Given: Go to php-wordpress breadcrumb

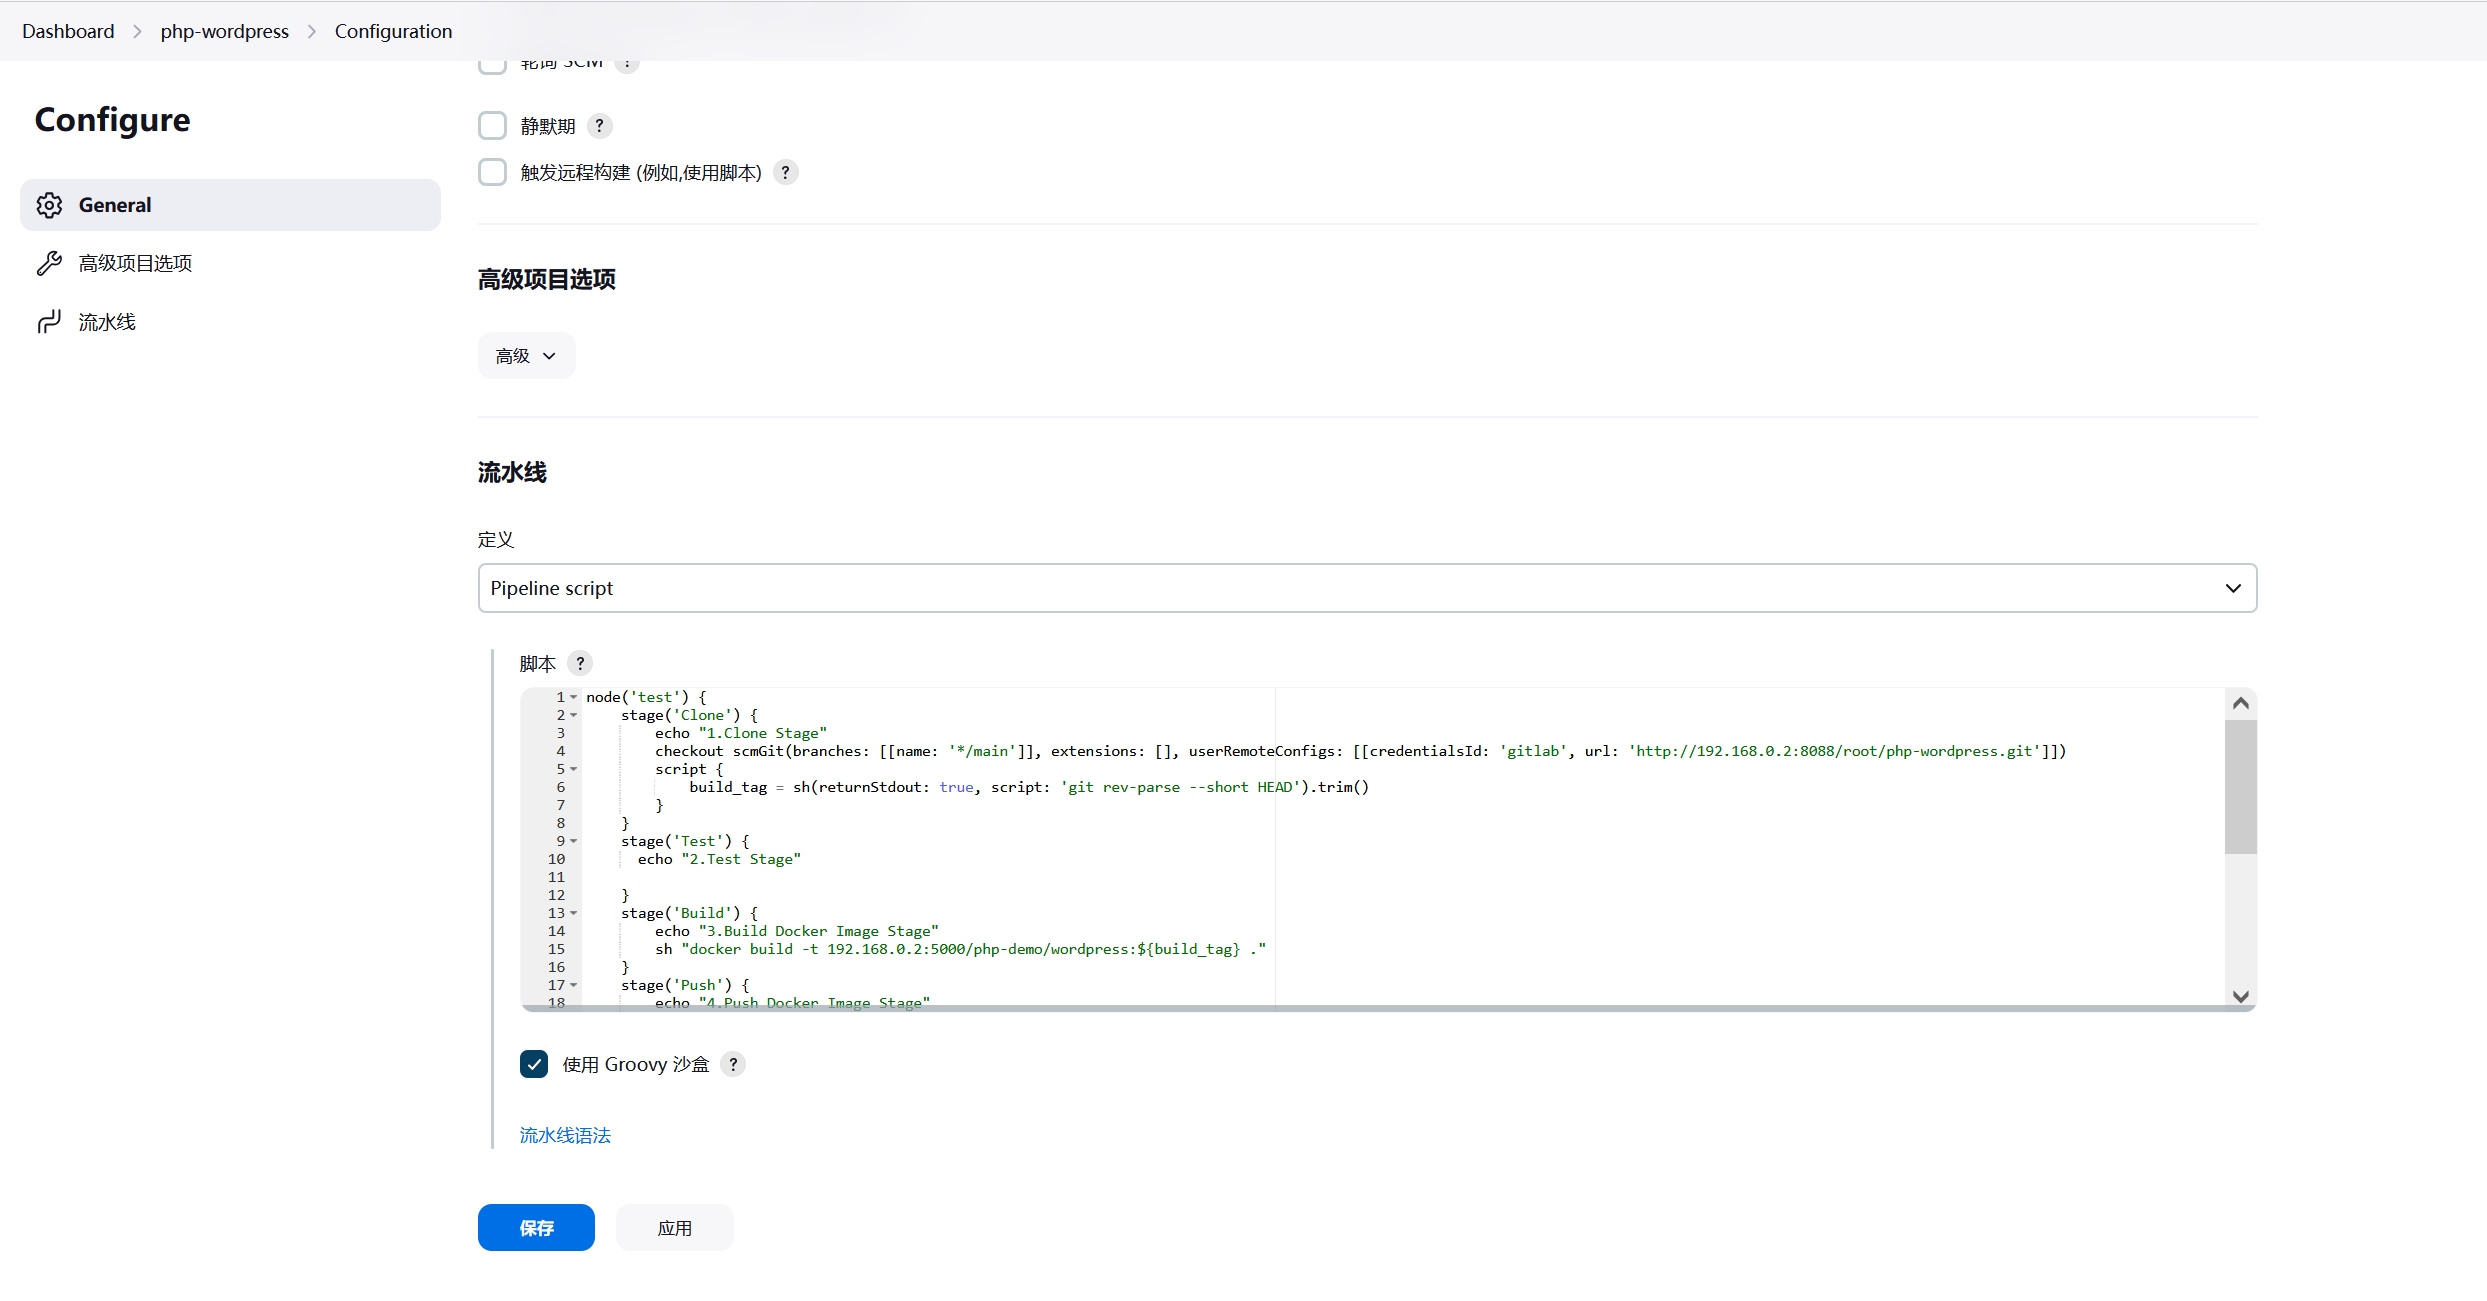Looking at the screenshot, I should [x=224, y=31].
